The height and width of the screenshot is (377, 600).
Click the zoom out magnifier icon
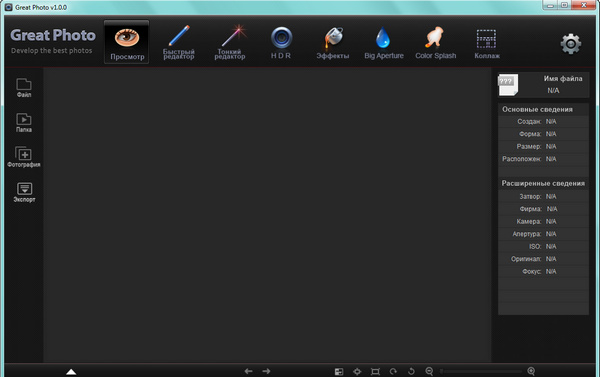click(x=429, y=371)
